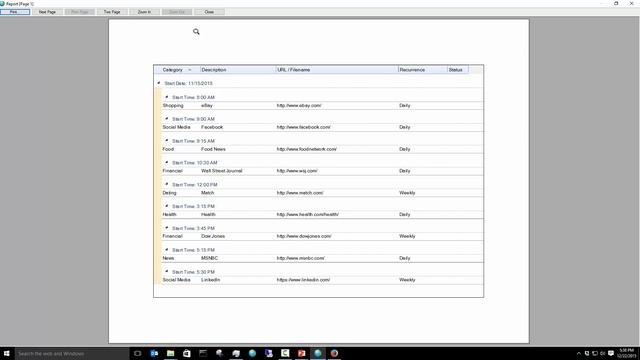
Task: Click the greyed-out Prev Page button
Action: [80, 12]
